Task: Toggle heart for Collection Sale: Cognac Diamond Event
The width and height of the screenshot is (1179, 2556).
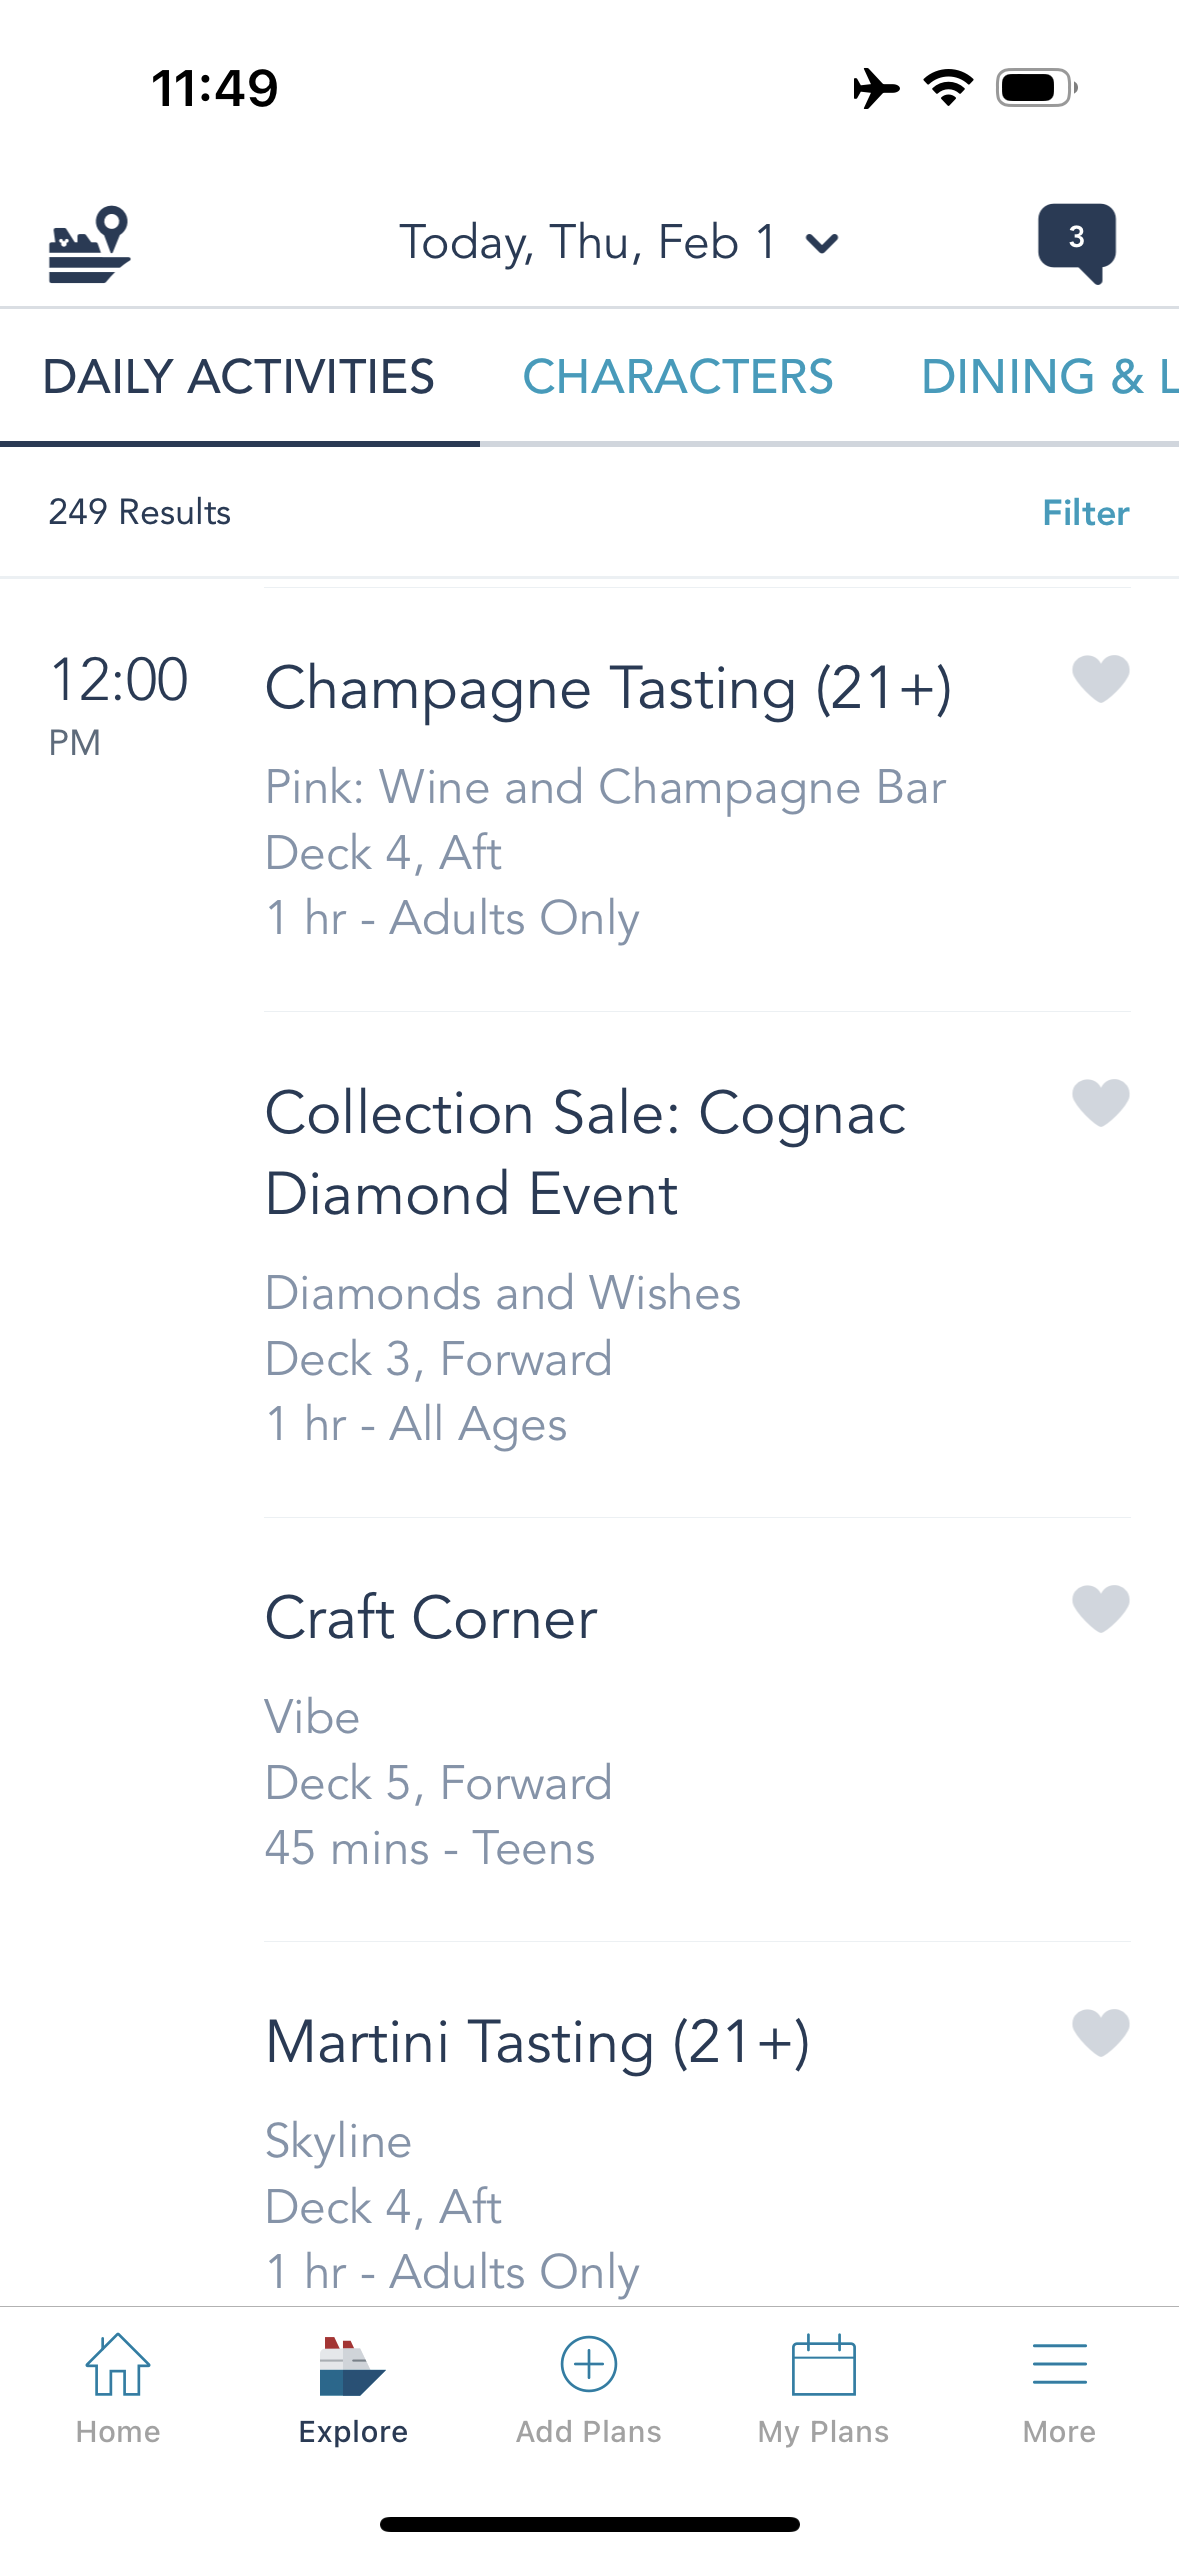Action: 1100,1103
